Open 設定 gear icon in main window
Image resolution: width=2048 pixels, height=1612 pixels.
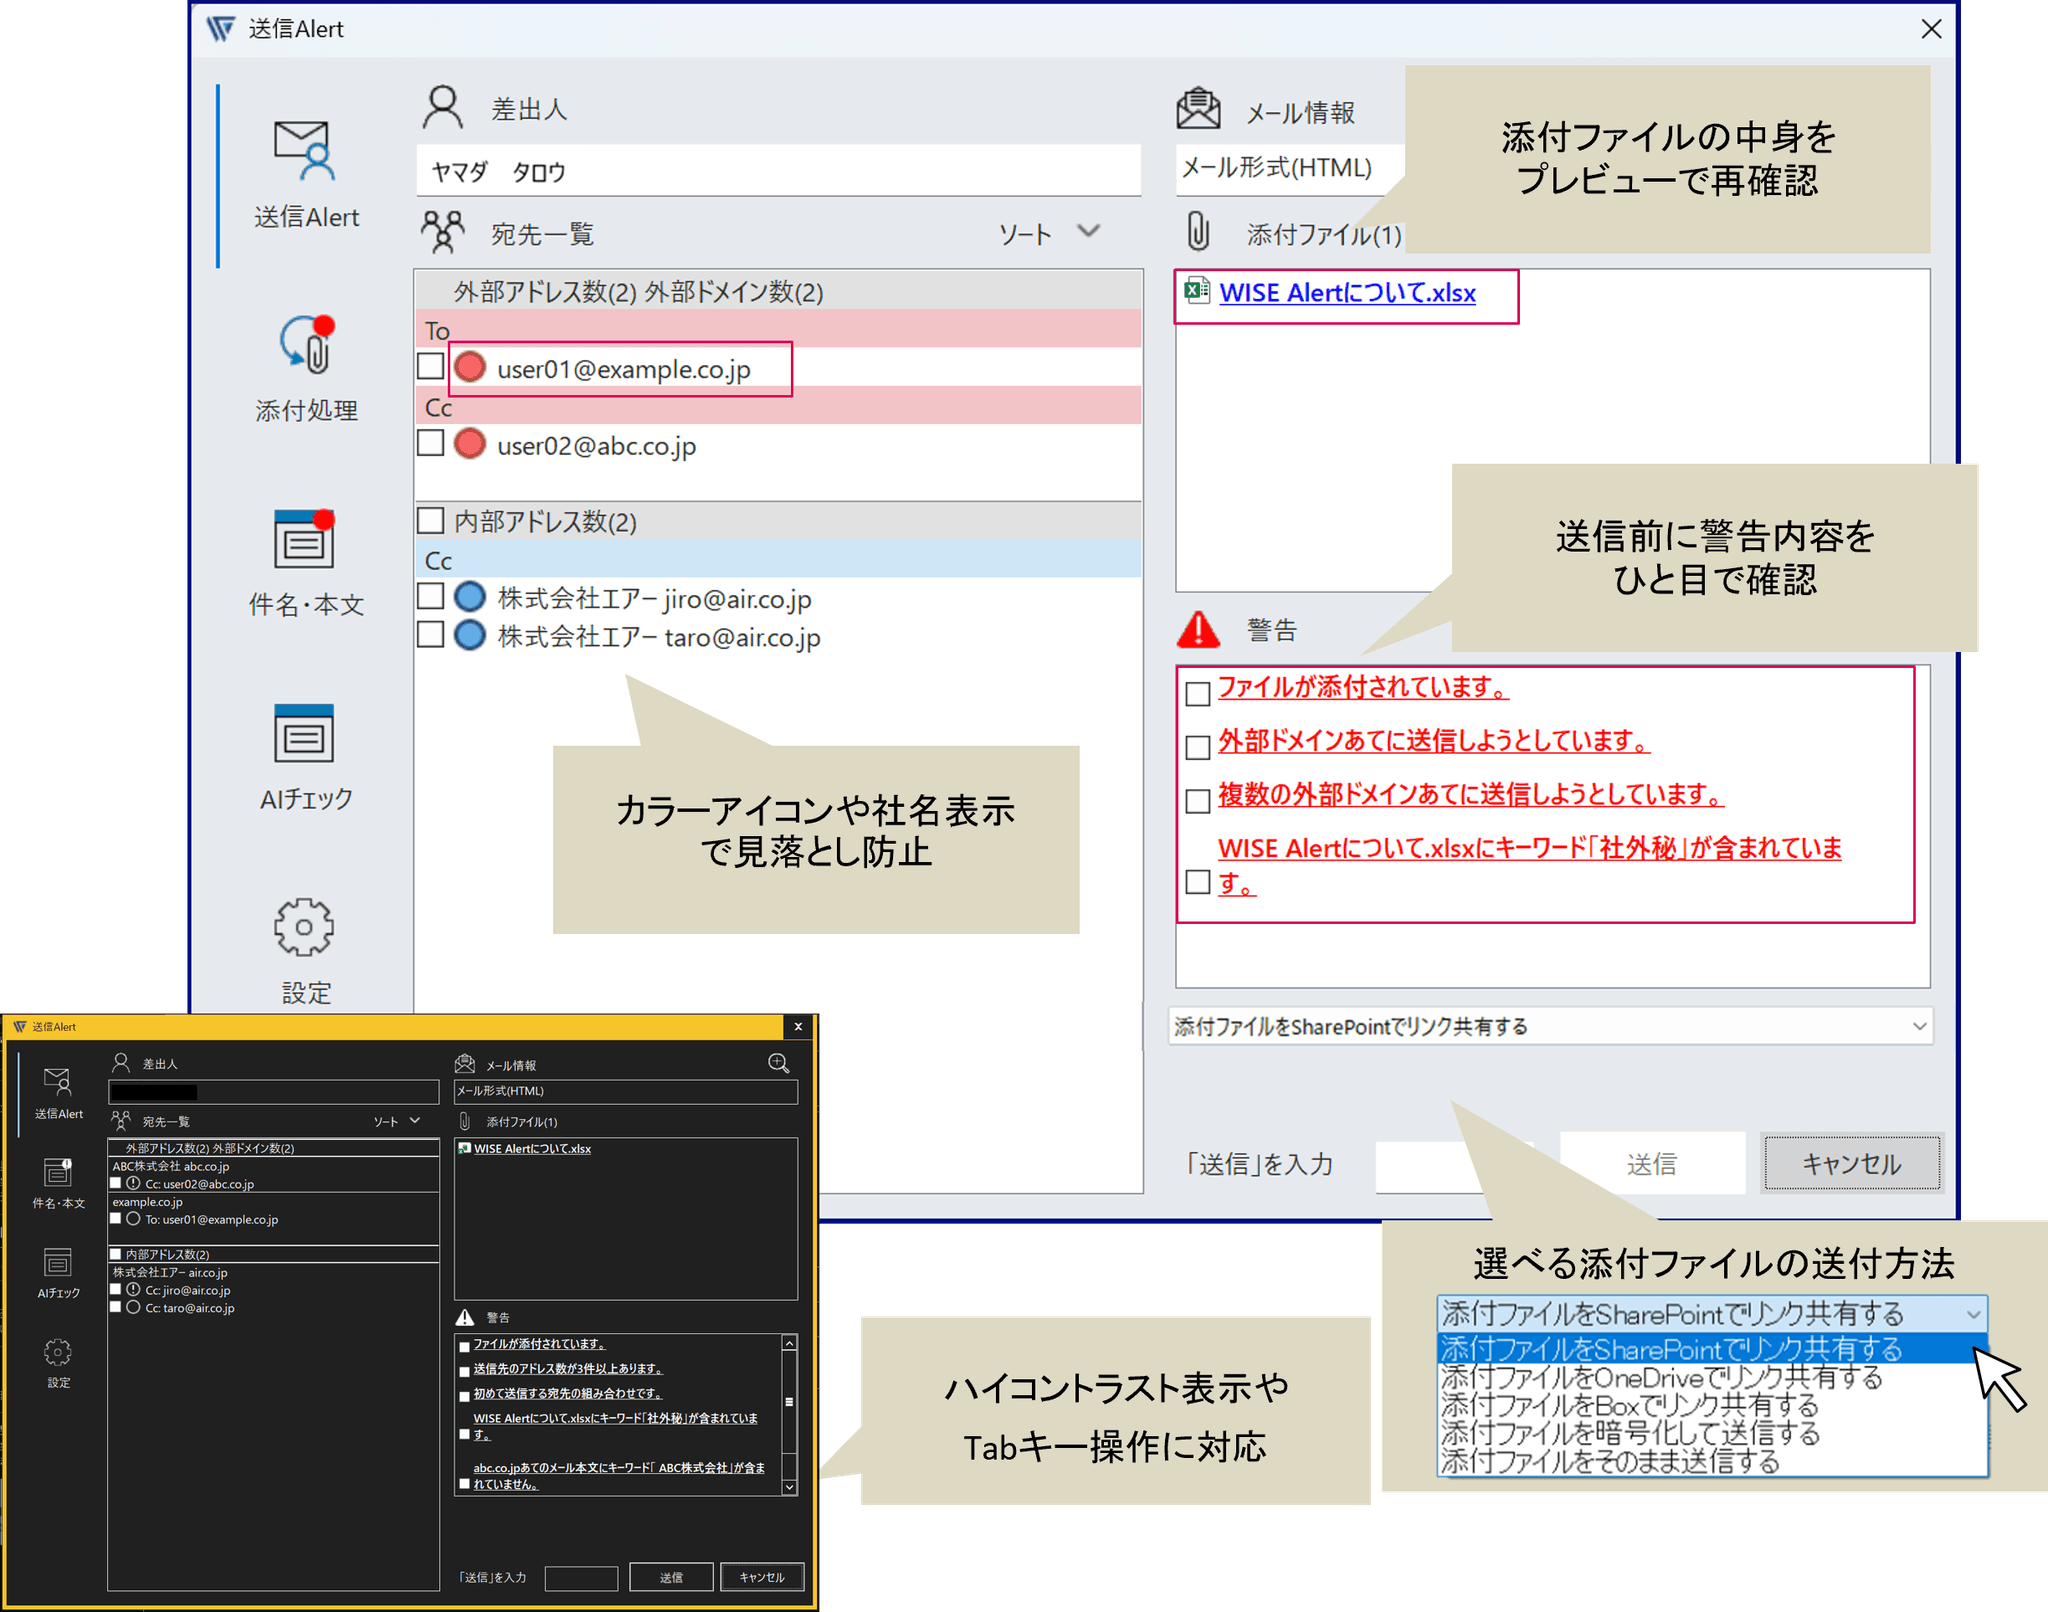(304, 927)
